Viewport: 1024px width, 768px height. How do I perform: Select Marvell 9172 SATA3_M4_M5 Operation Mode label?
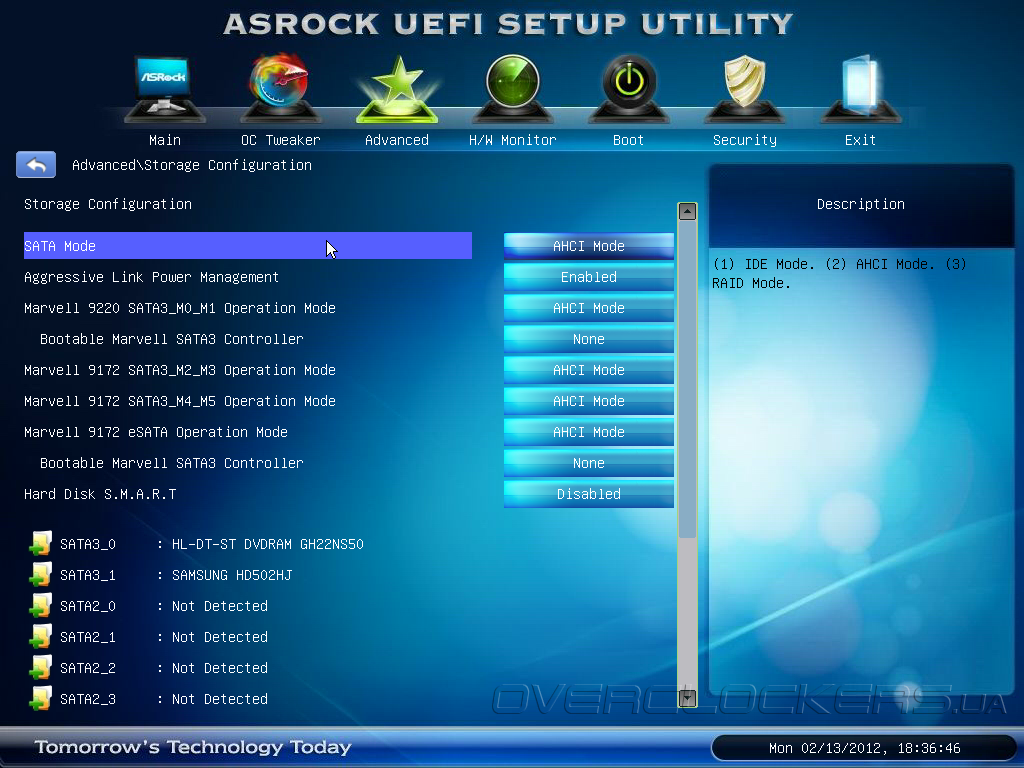180,401
